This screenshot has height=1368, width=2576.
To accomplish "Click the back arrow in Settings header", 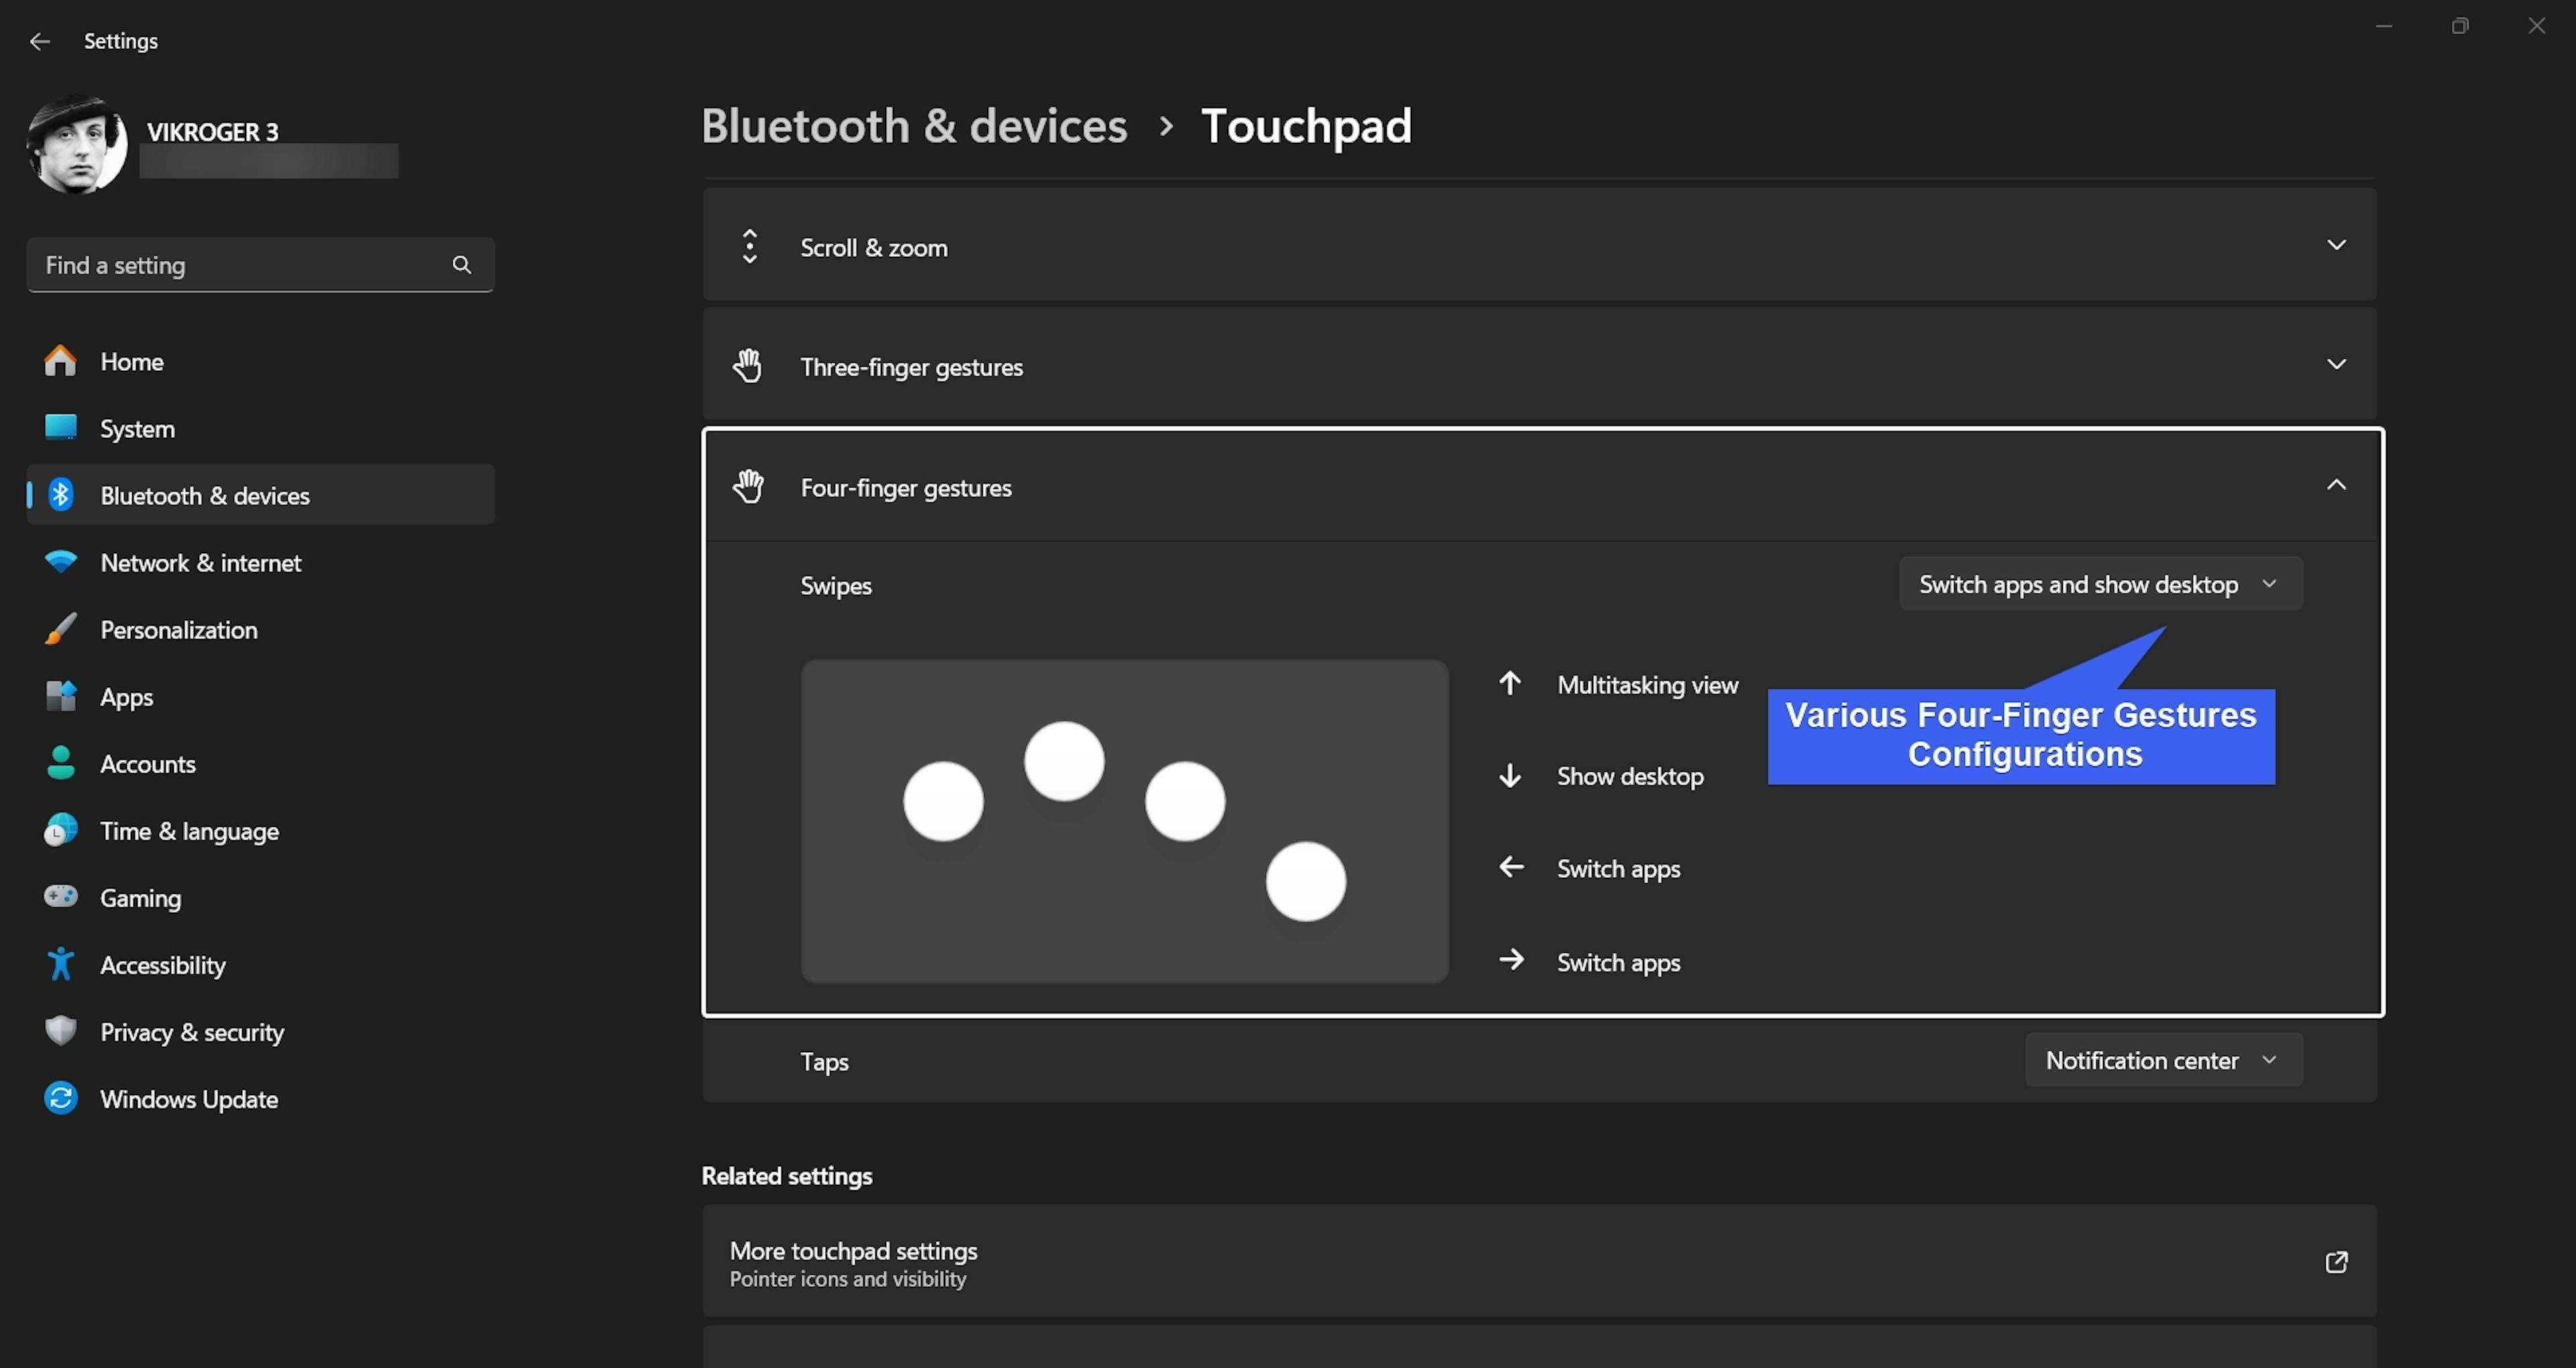I will (40, 41).
